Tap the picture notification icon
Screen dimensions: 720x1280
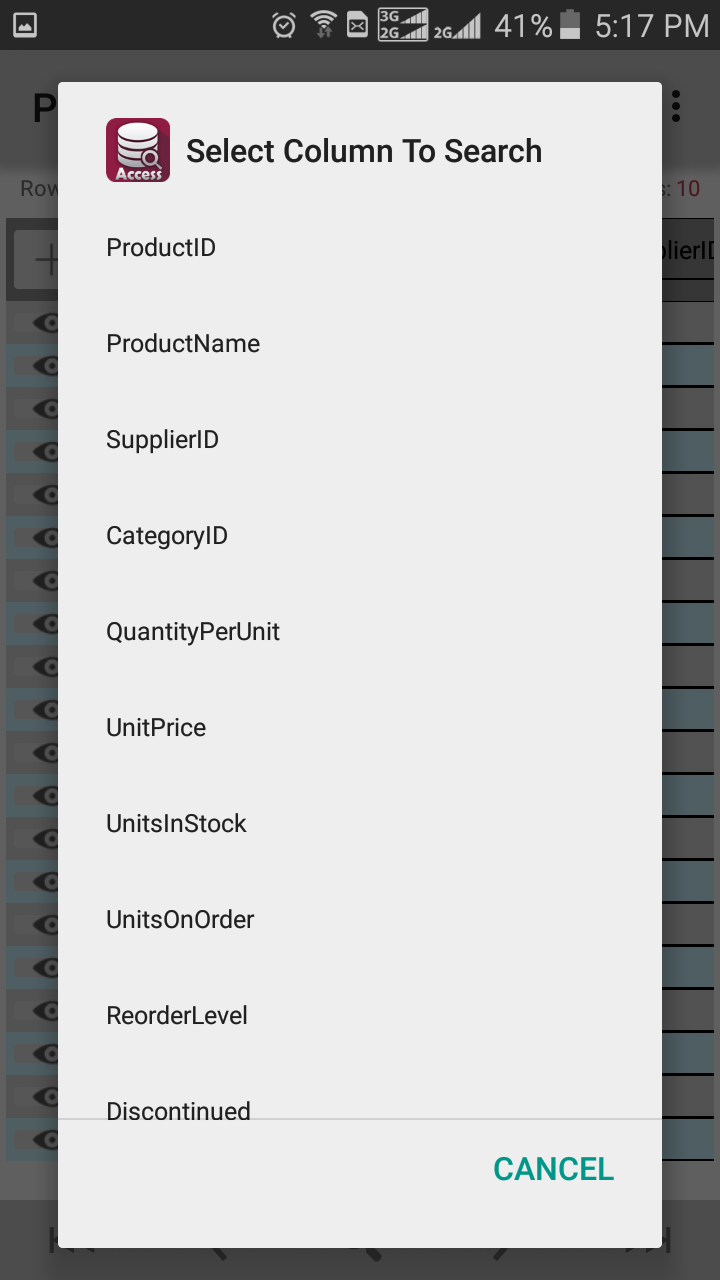click(24, 25)
